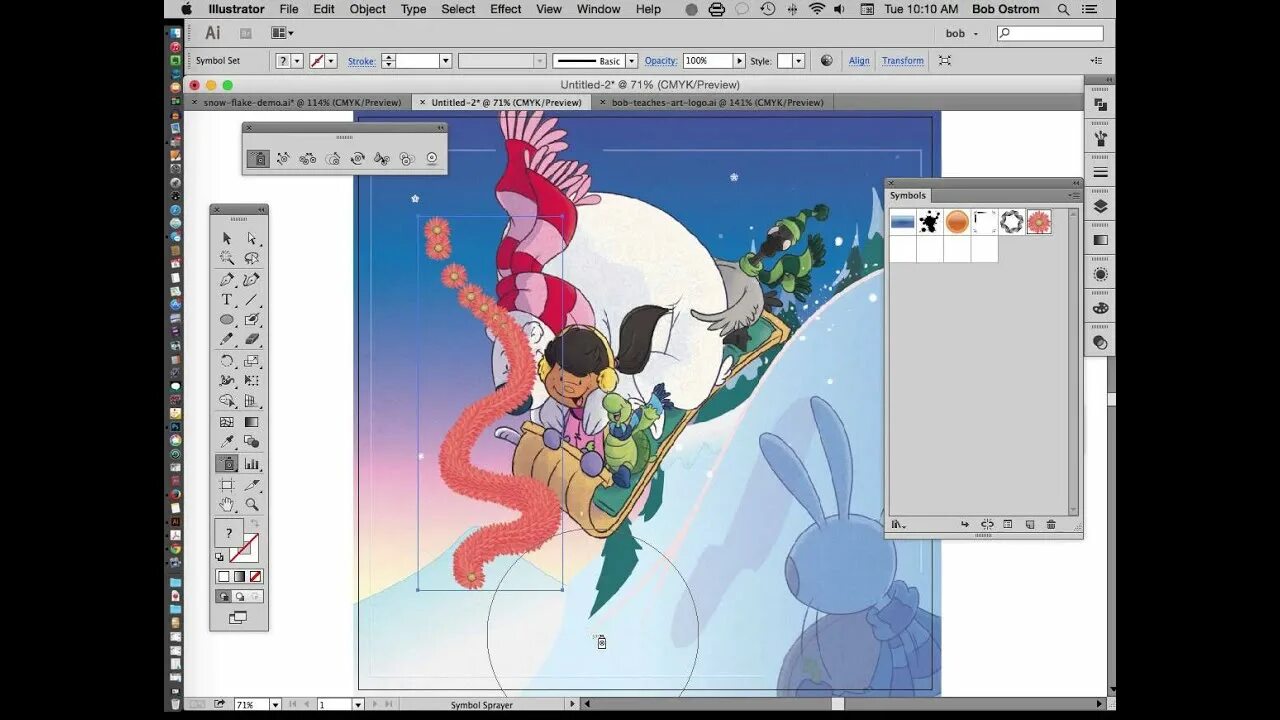Open the File menu
Image resolution: width=1280 pixels, height=720 pixels.
[289, 9]
